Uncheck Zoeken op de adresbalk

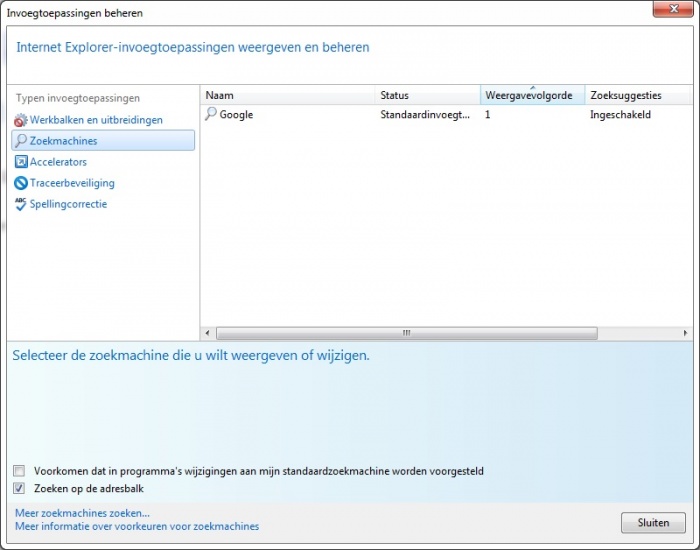coord(19,488)
